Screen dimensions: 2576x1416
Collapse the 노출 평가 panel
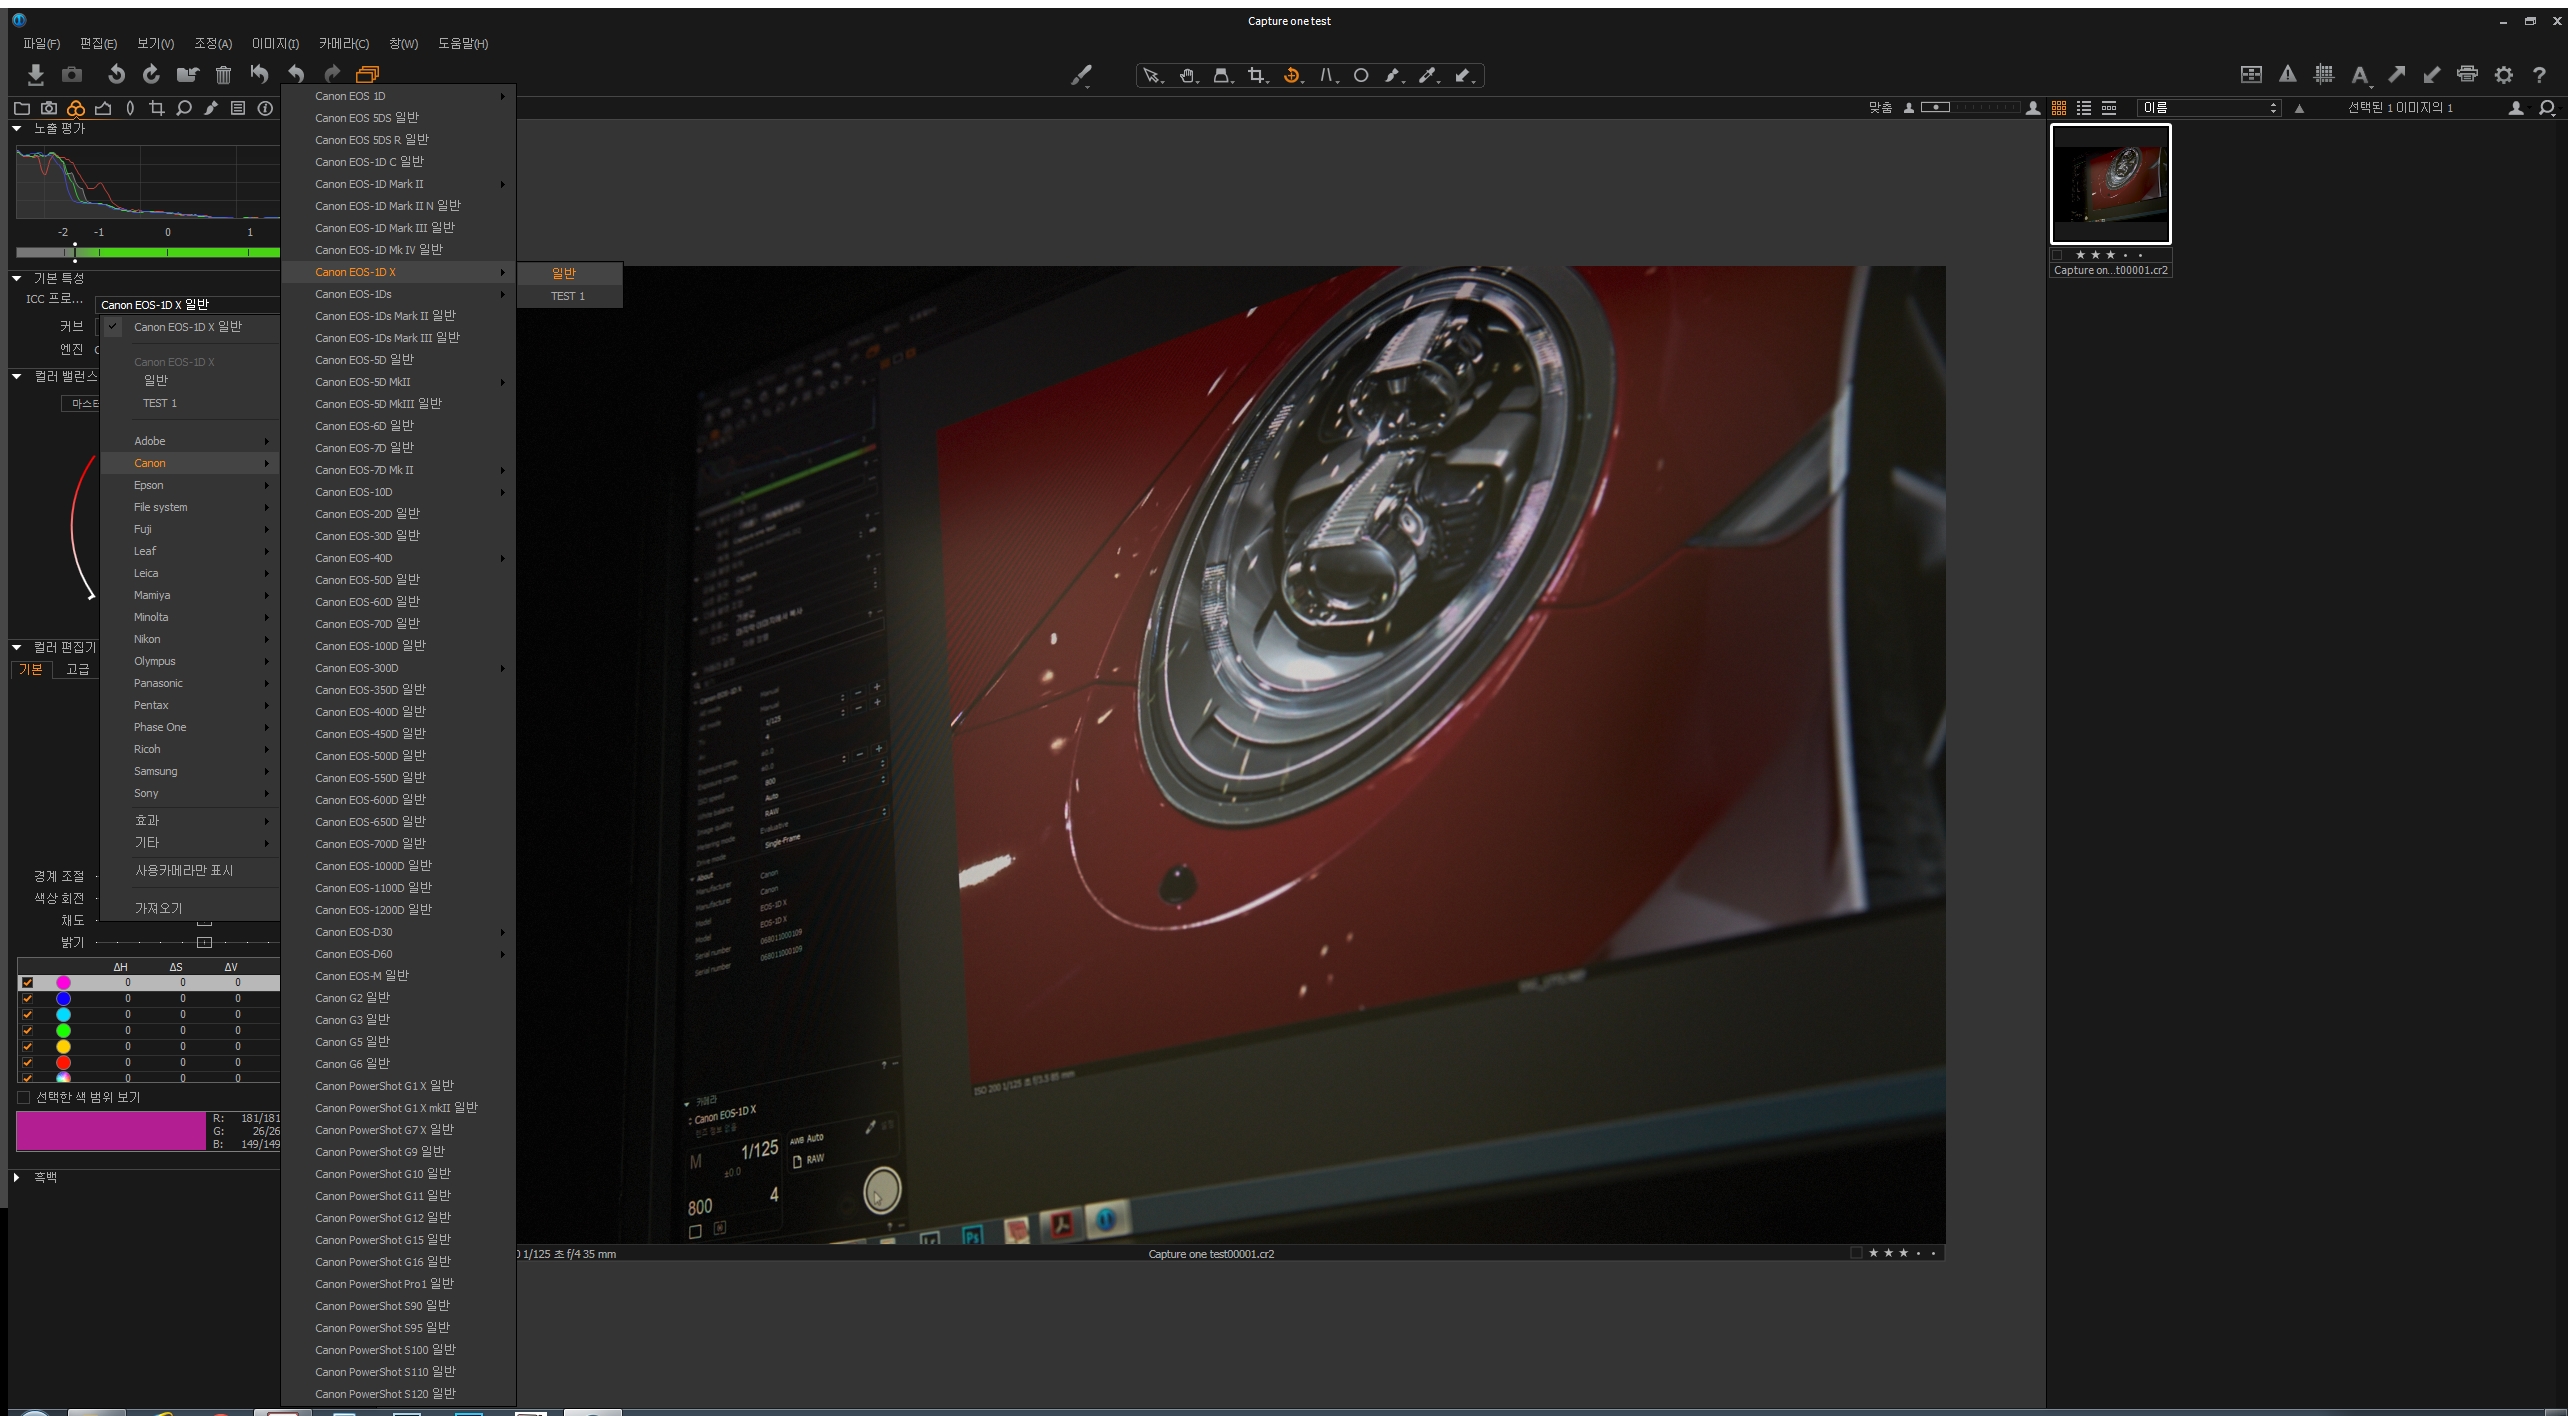tap(17, 128)
